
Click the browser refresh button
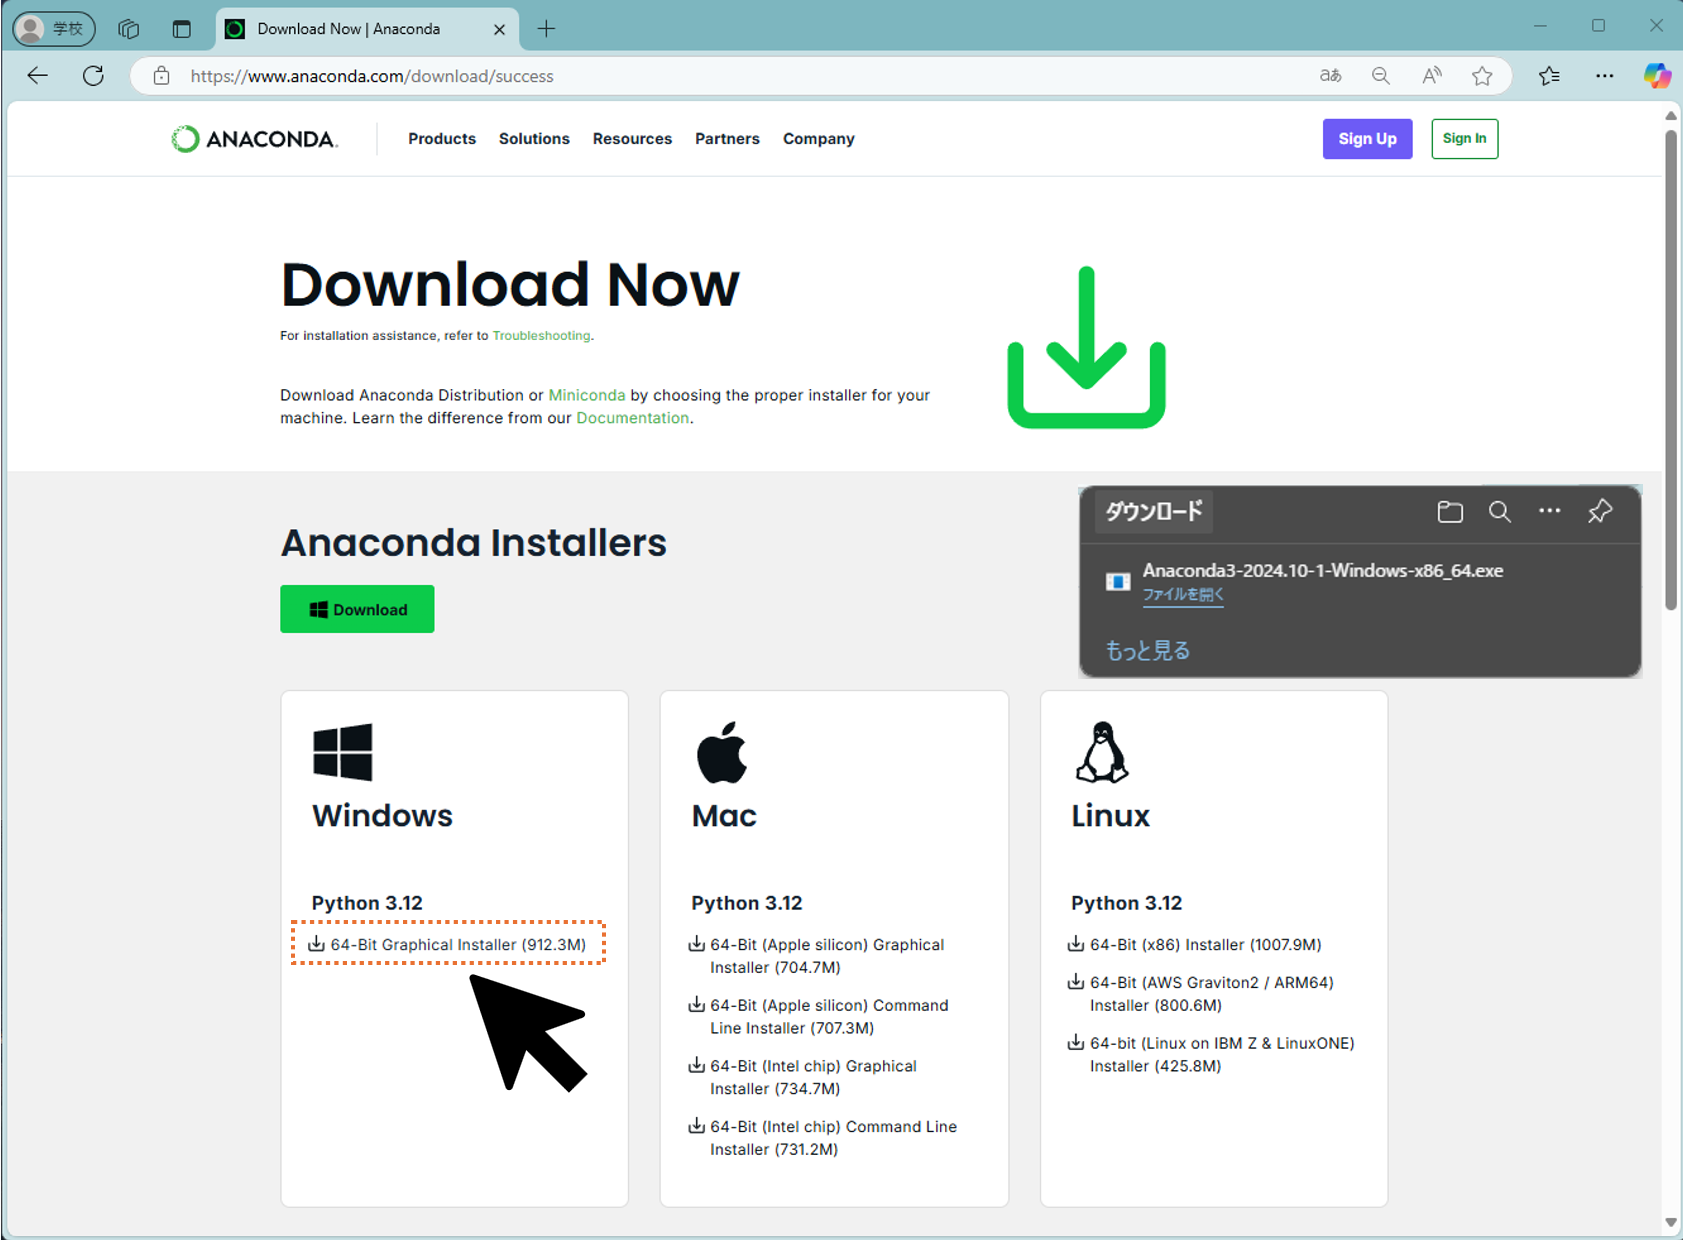93,76
